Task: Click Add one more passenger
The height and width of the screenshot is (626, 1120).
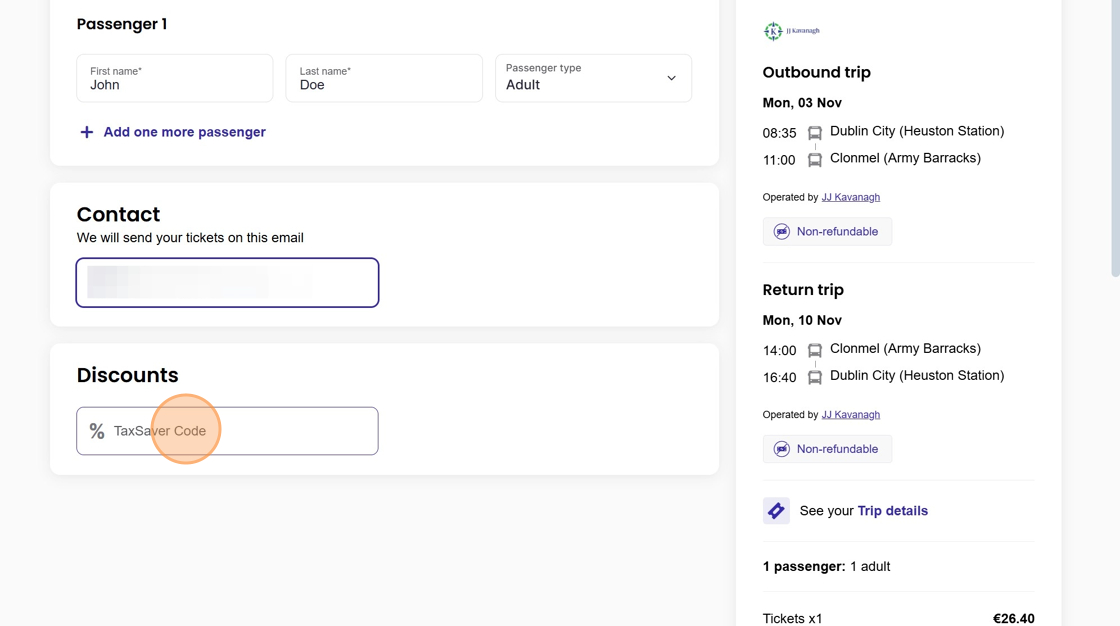Action: coord(184,132)
